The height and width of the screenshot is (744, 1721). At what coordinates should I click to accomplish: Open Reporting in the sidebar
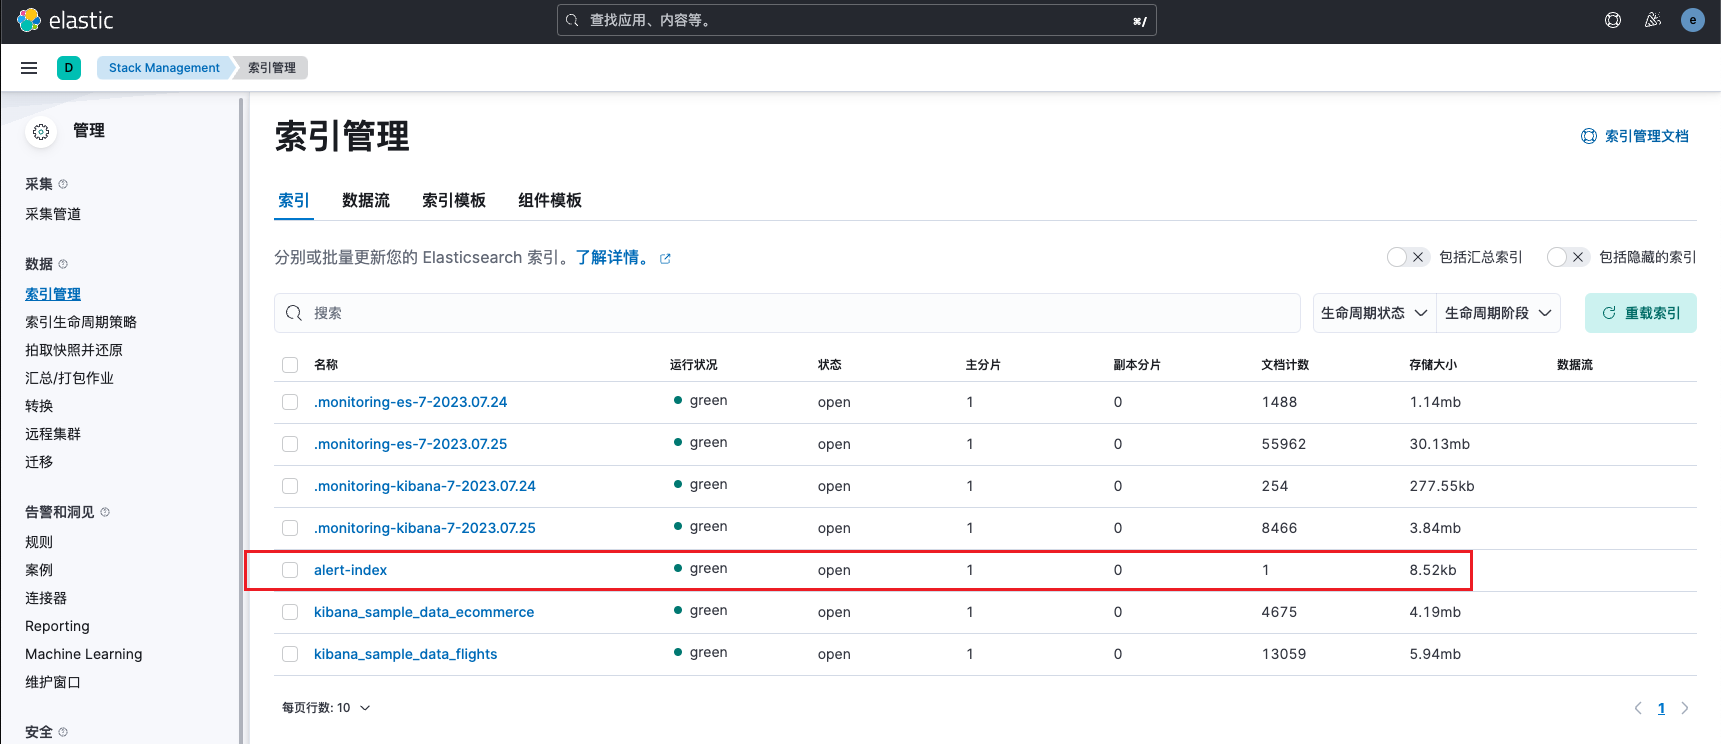point(57,626)
